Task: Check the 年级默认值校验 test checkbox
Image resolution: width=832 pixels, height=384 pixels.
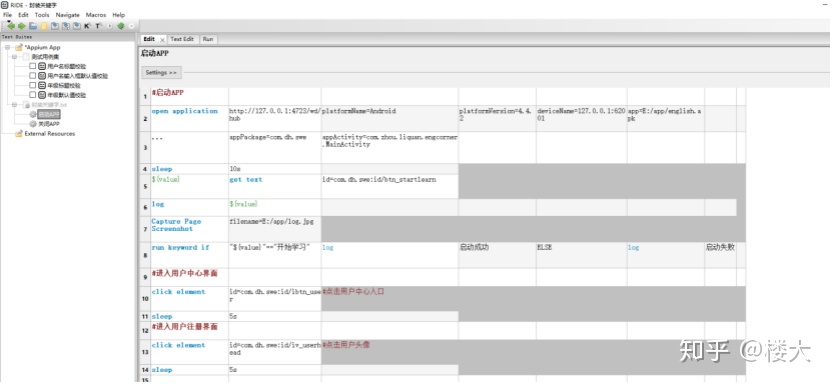Action: [x=32, y=95]
